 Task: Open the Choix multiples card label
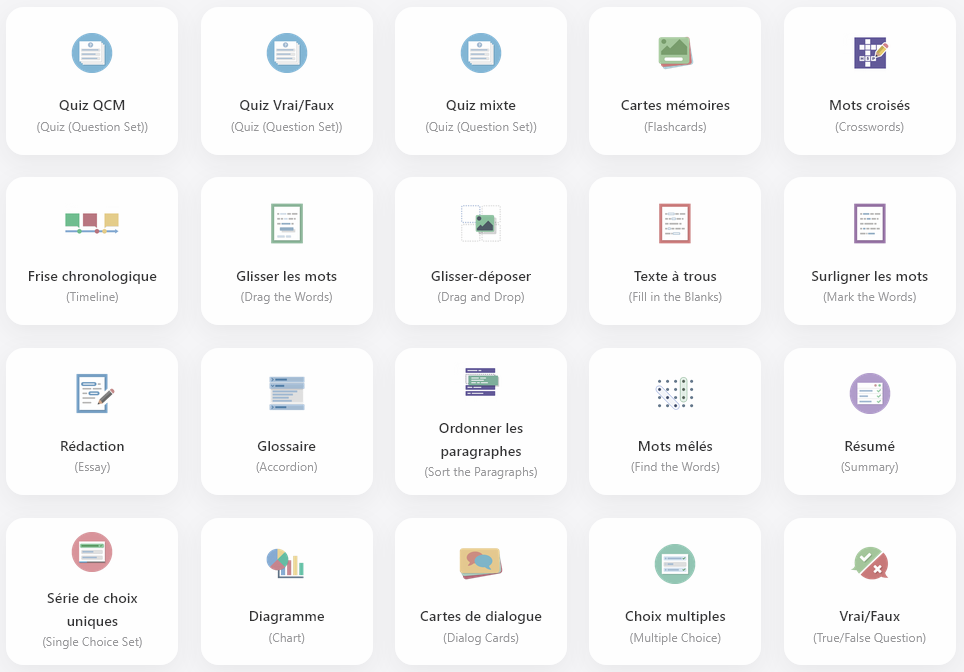click(x=675, y=616)
